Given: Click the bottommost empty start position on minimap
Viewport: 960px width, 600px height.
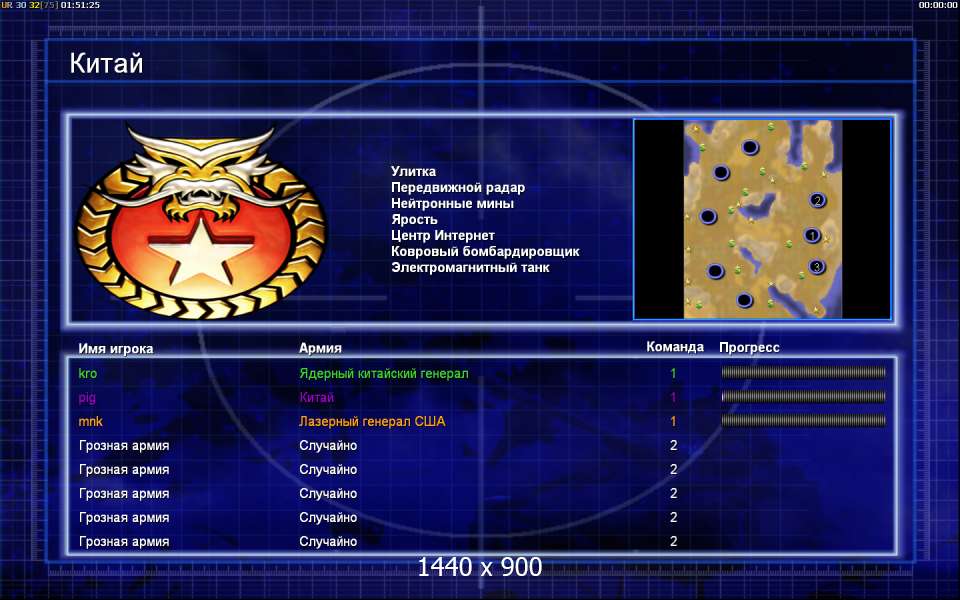Looking at the screenshot, I should point(744,300).
